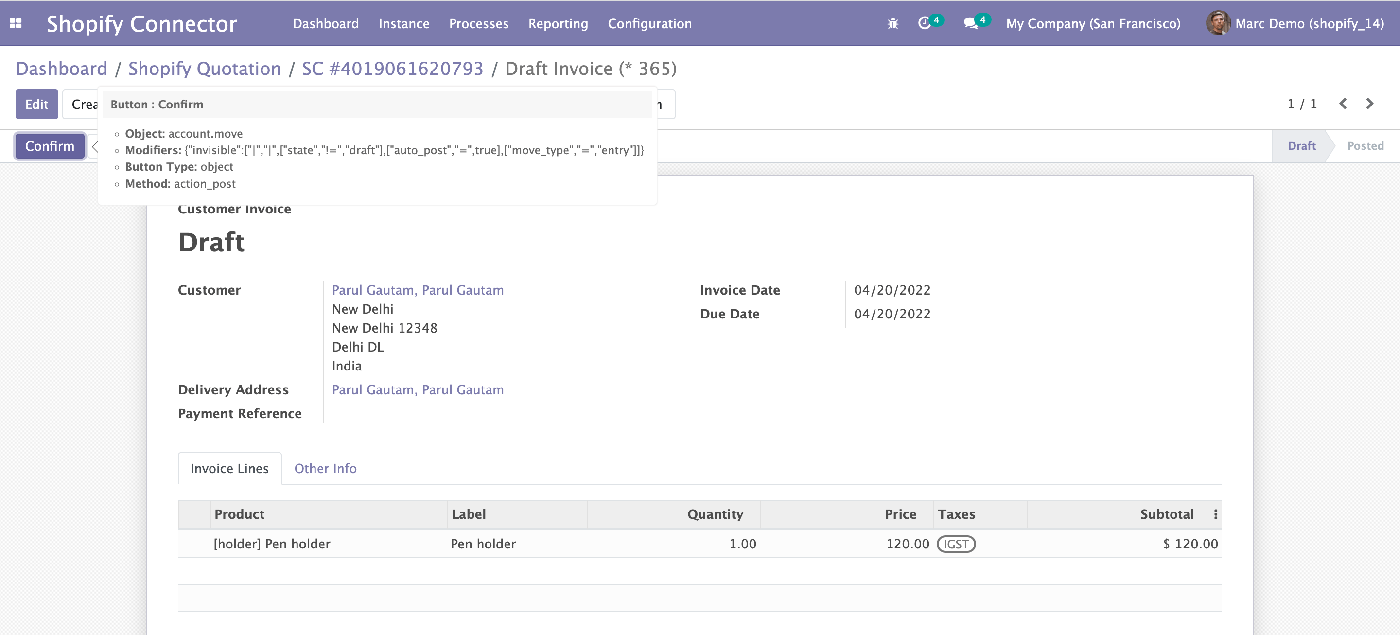Click the Posted status stage
Viewport: 1400px width, 635px height.
(x=1365, y=146)
